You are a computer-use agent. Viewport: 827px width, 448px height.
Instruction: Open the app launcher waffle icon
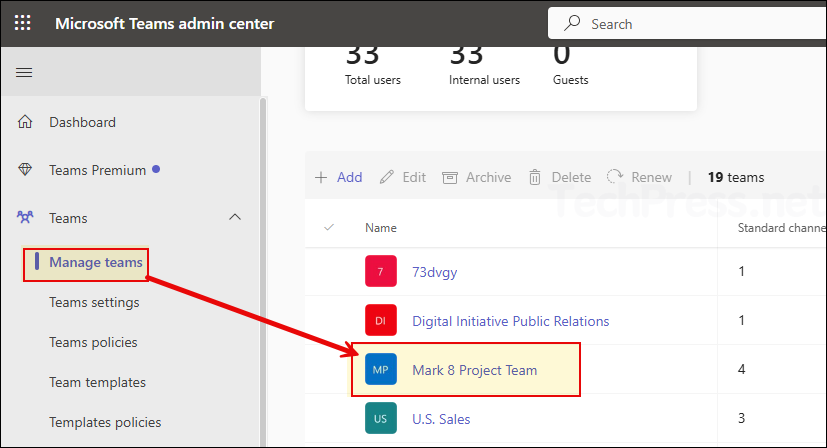(23, 23)
